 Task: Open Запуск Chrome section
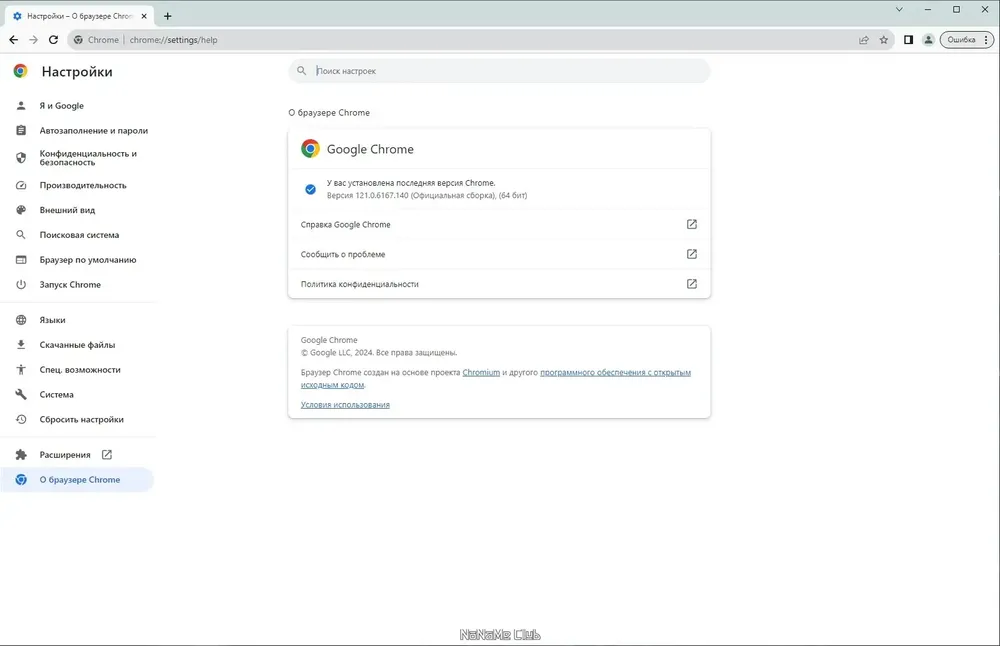tap(77, 285)
